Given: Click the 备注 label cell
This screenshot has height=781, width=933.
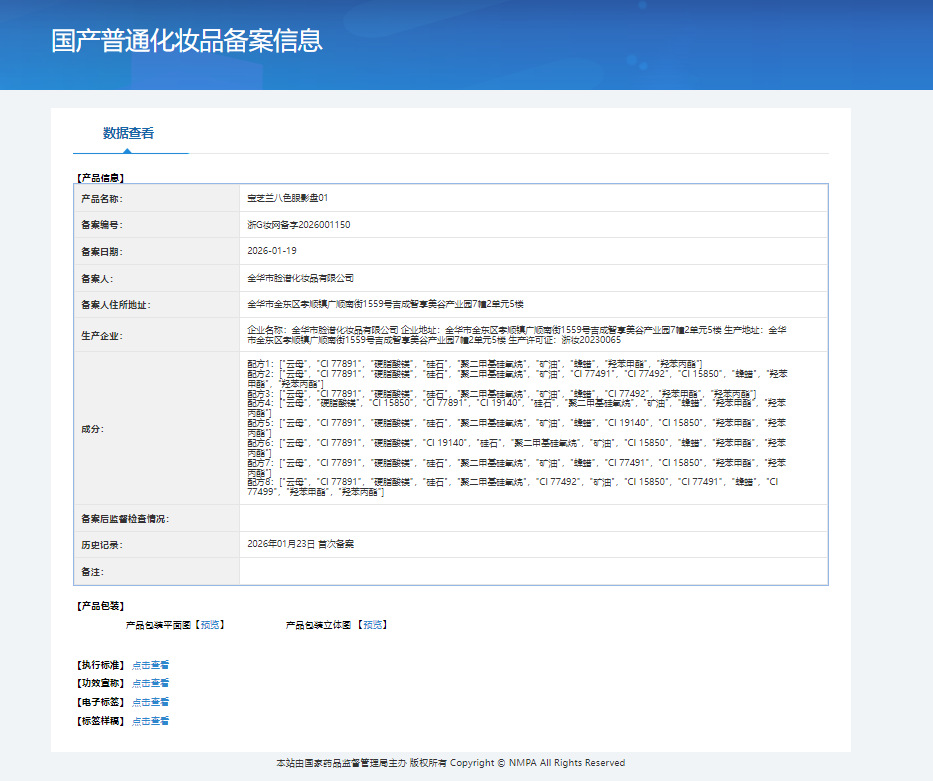Looking at the screenshot, I should [x=156, y=572].
